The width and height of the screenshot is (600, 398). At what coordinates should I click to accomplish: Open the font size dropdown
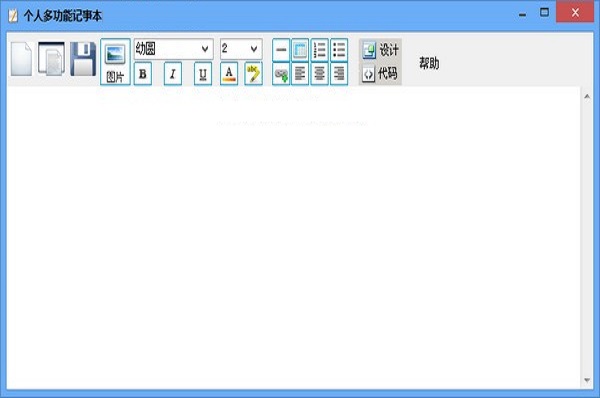tap(241, 49)
